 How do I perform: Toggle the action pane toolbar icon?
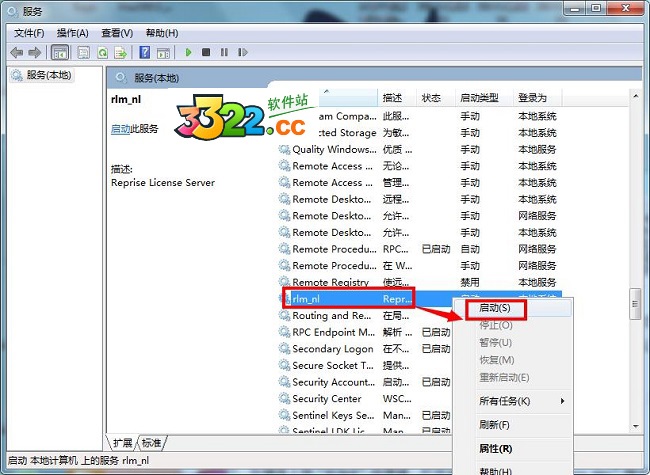coord(163,53)
